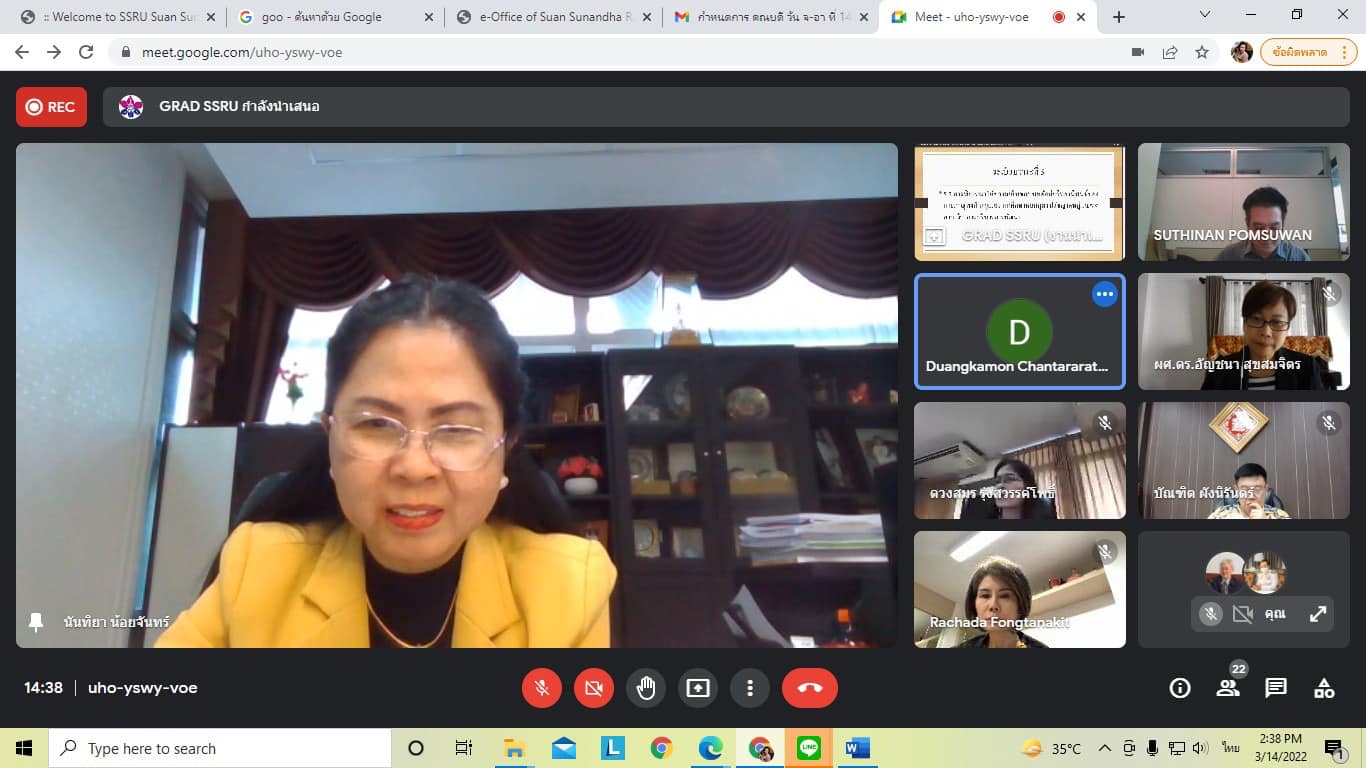Image resolution: width=1366 pixels, height=768 pixels.
Task: Click the present screen button
Action: [x=698, y=688]
